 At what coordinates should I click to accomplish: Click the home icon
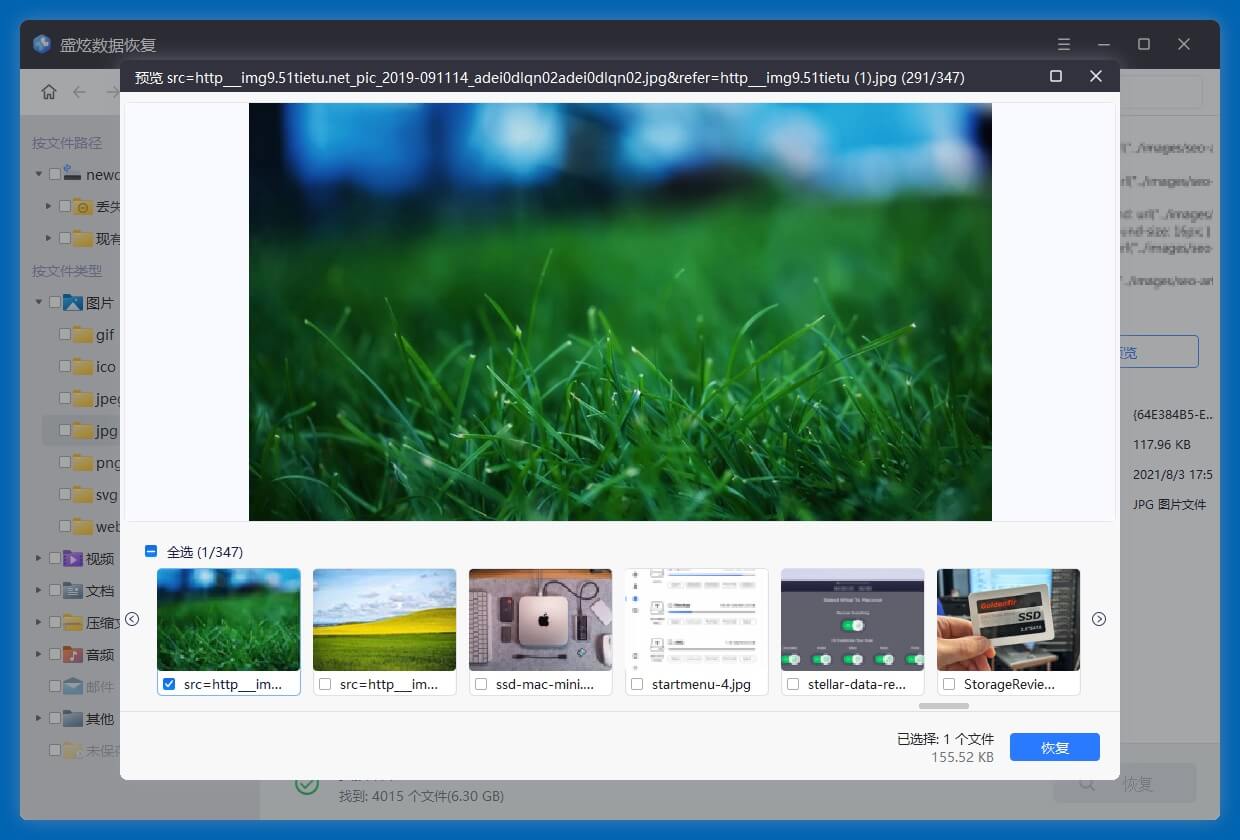coord(49,92)
